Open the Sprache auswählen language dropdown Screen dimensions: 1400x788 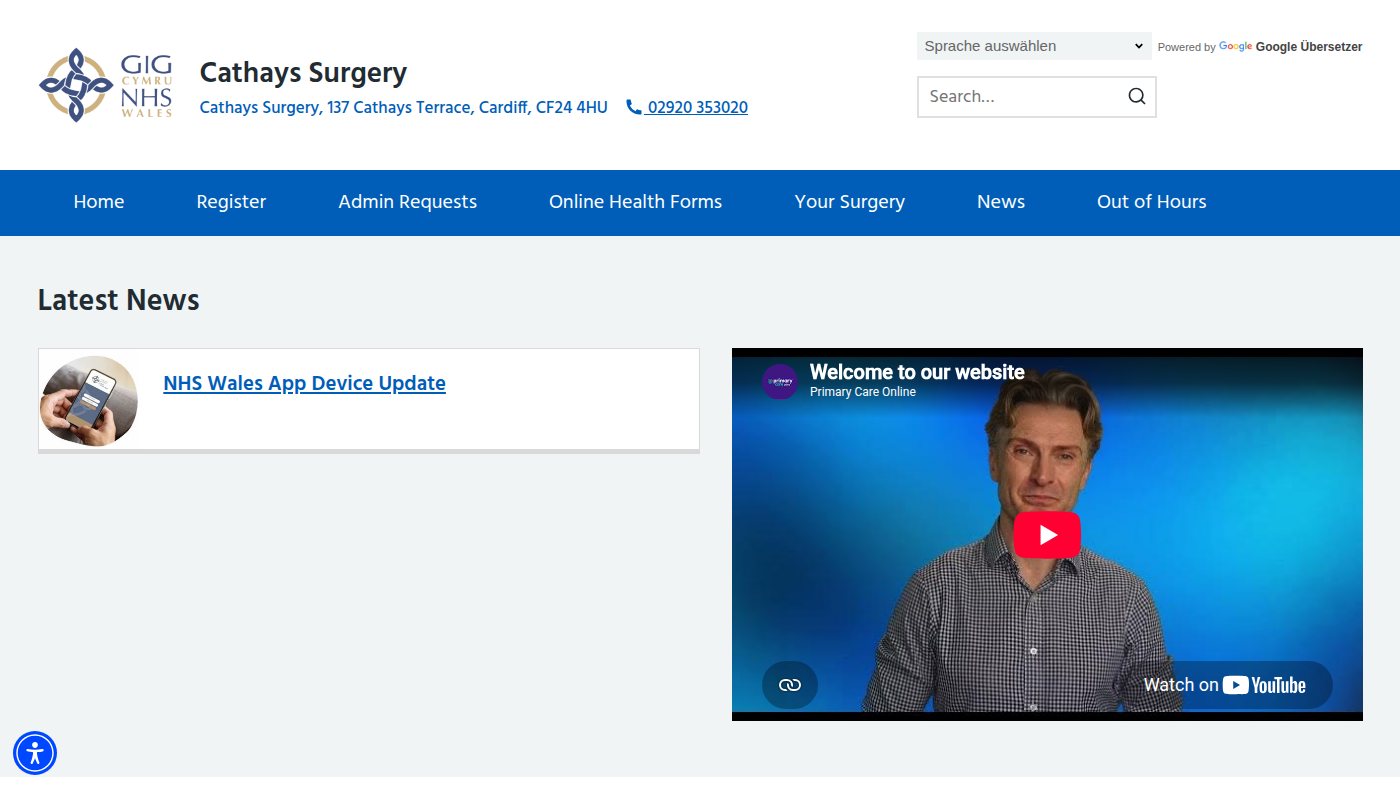1034,46
